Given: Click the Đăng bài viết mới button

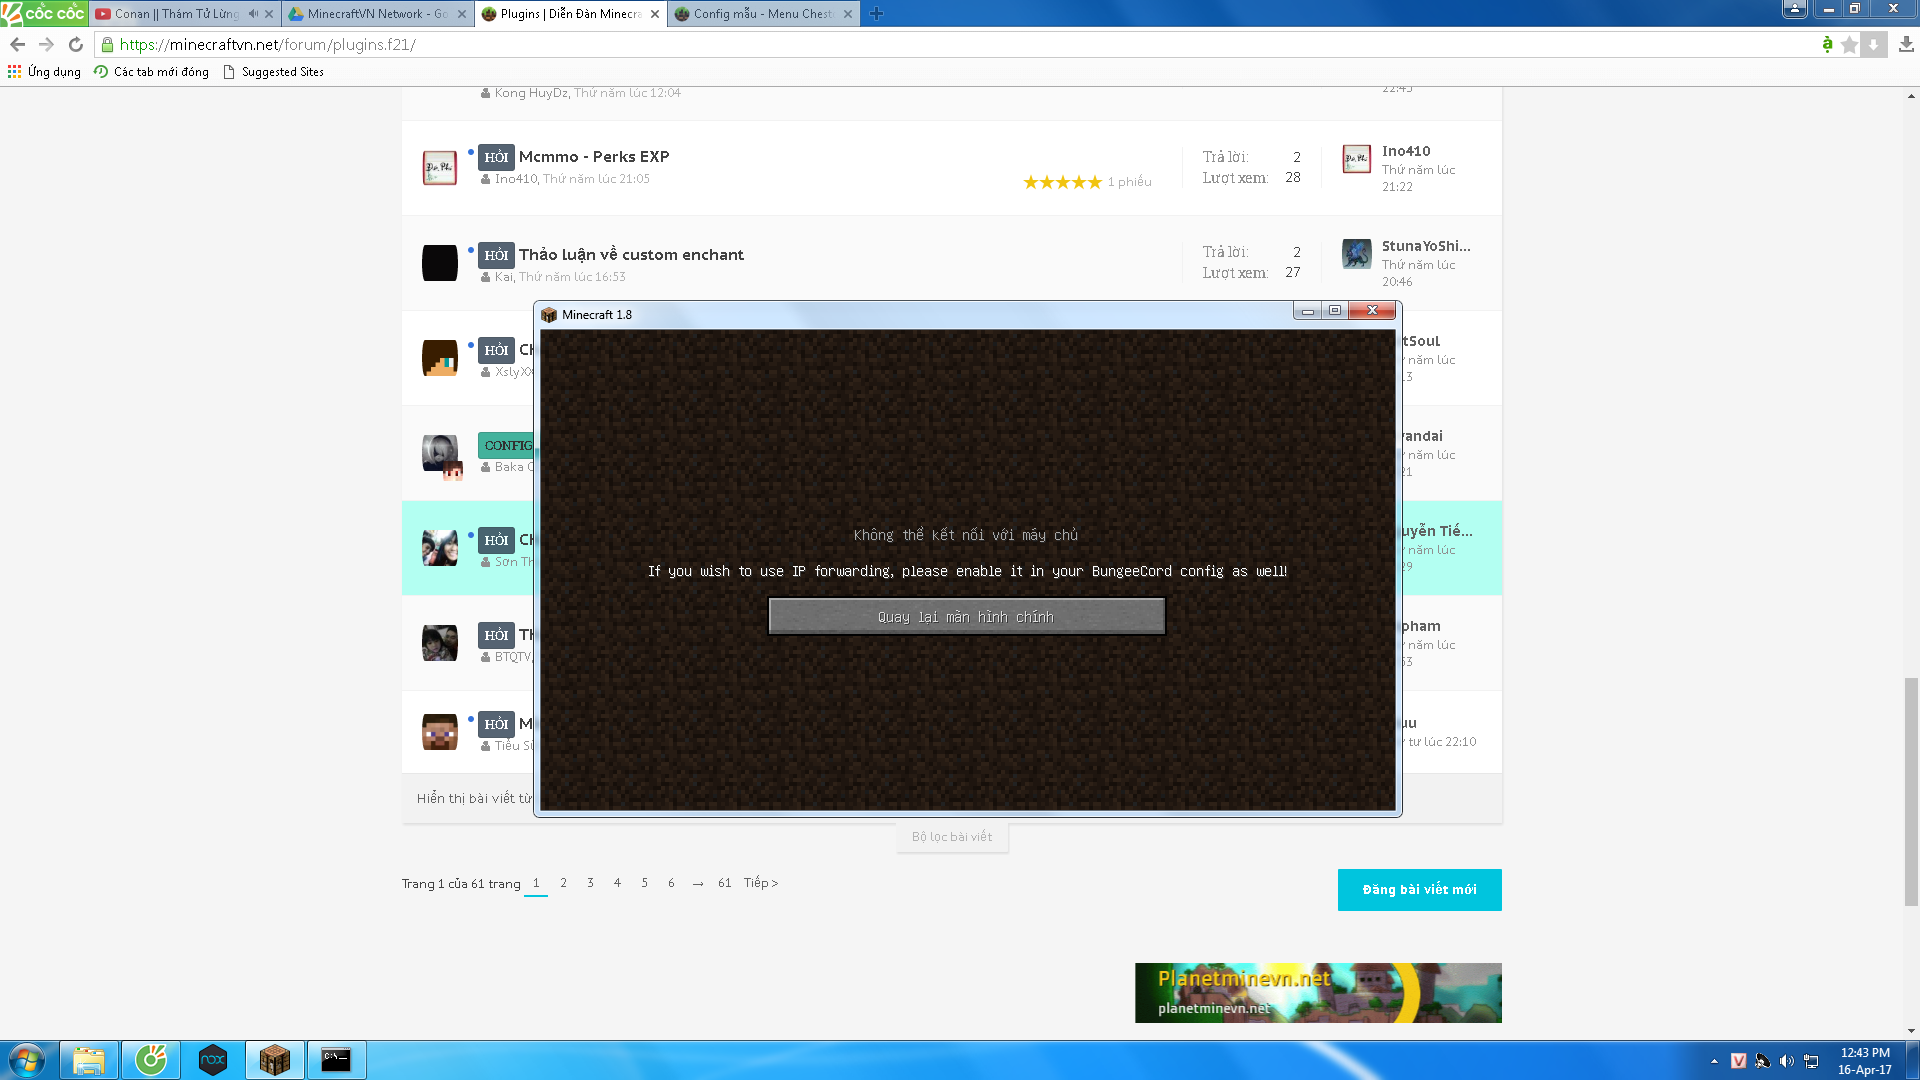Looking at the screenshot, I should pos(1419,890).
